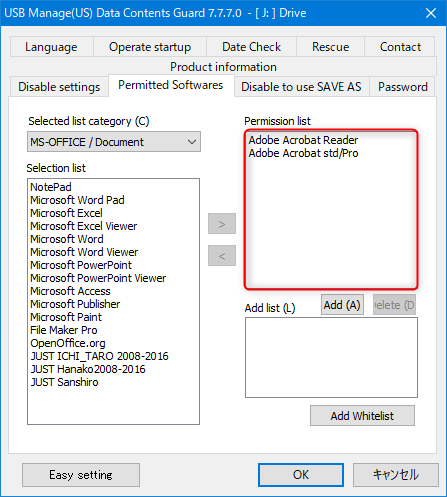Expand the MS-OFFICE / Document category dropdown

click(114, 142)
